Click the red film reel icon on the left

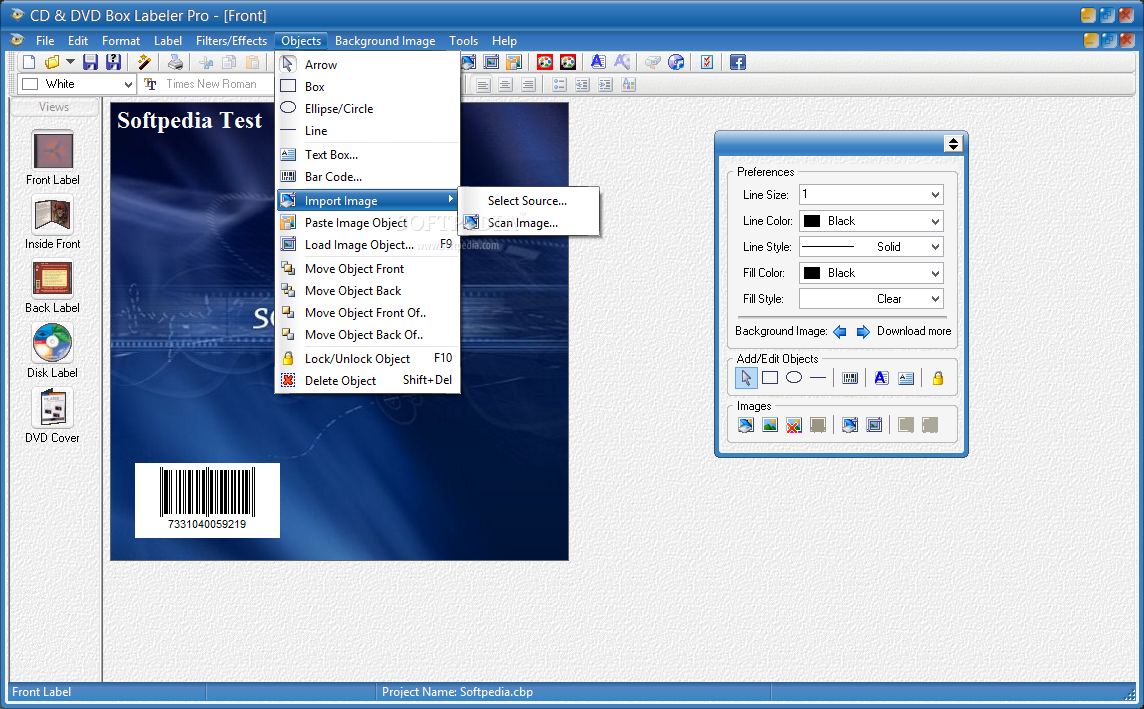point(544,62)
